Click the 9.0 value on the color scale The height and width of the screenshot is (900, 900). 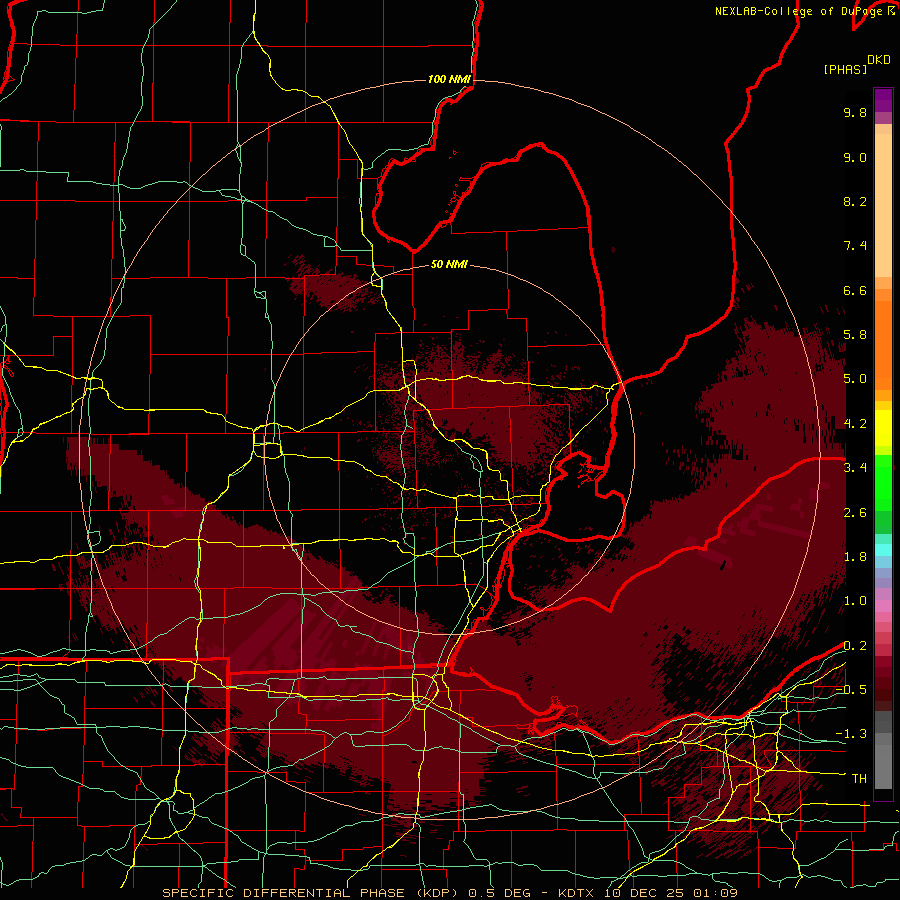855,157
